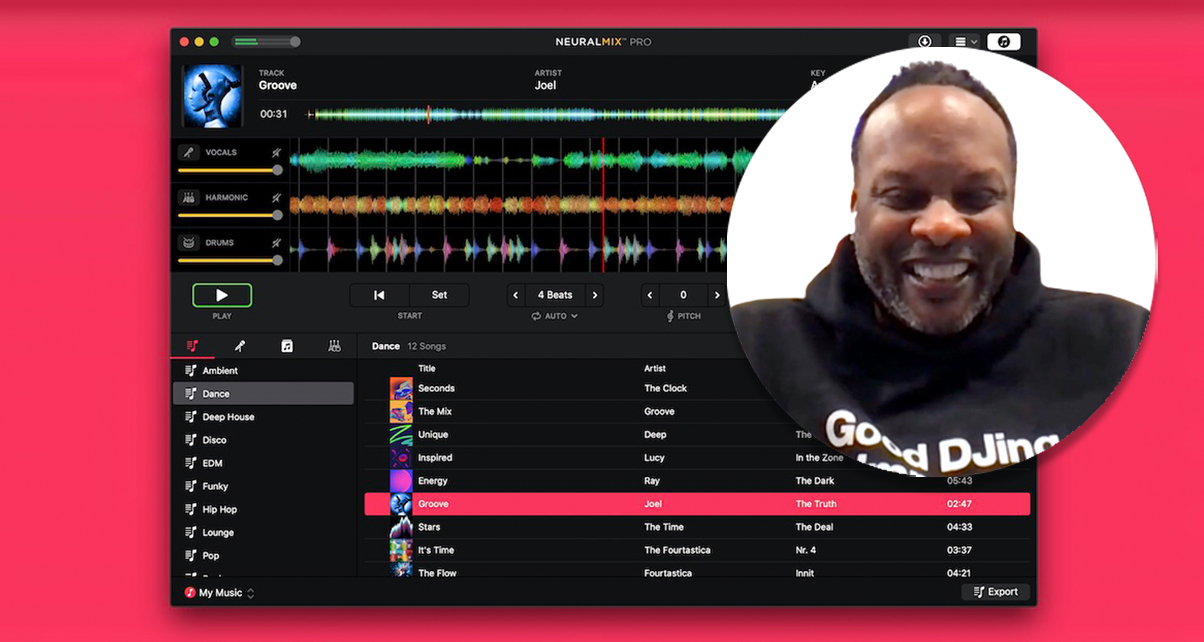This screenshot has height=642, width=1204.
Task: Click the Export button
Action: click(995, 591)
